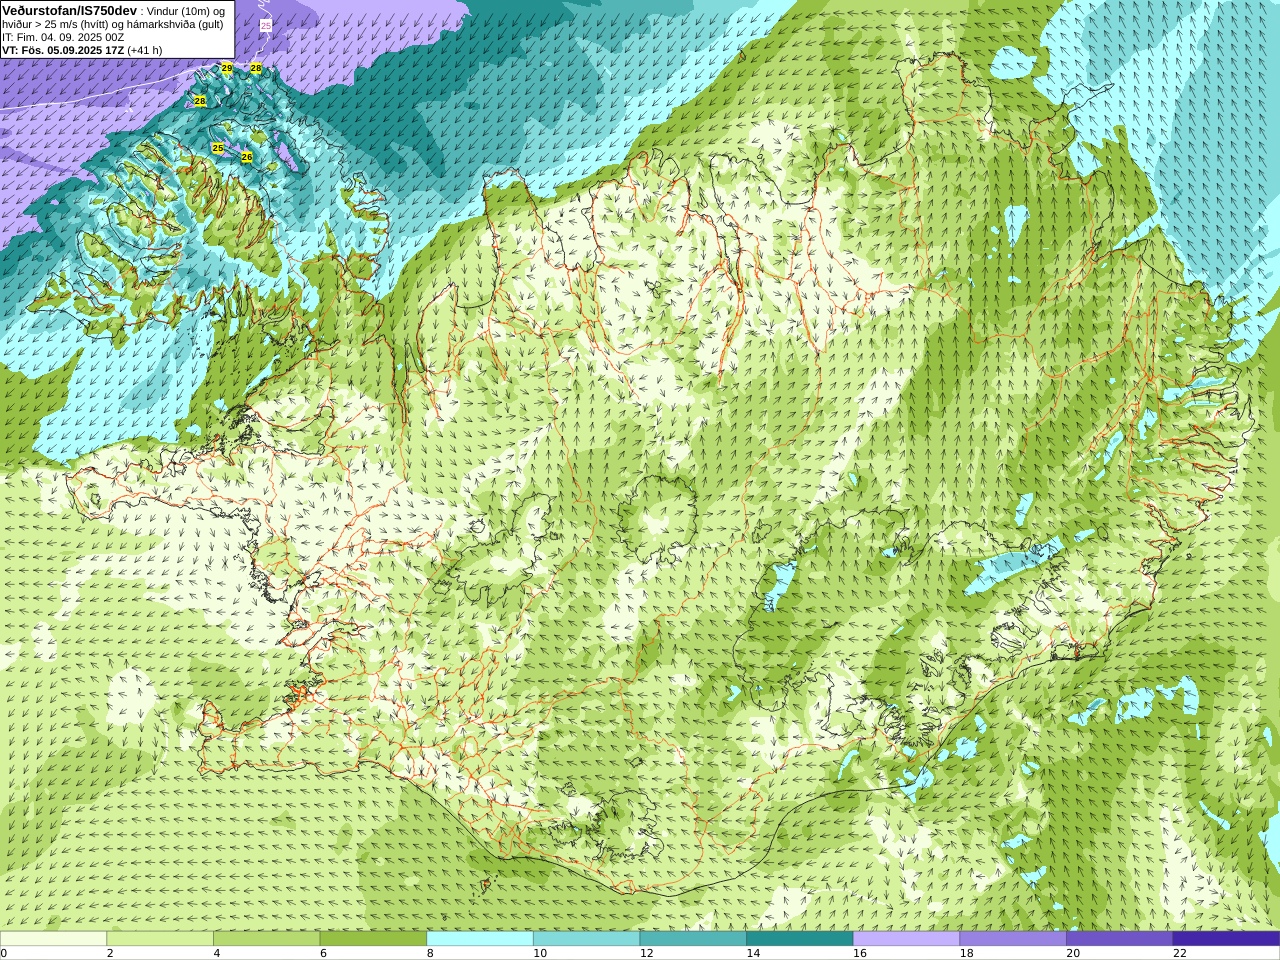Select the 18–20 medium purple legend swatch
1280x960 pixels.
pos(1013,939)
